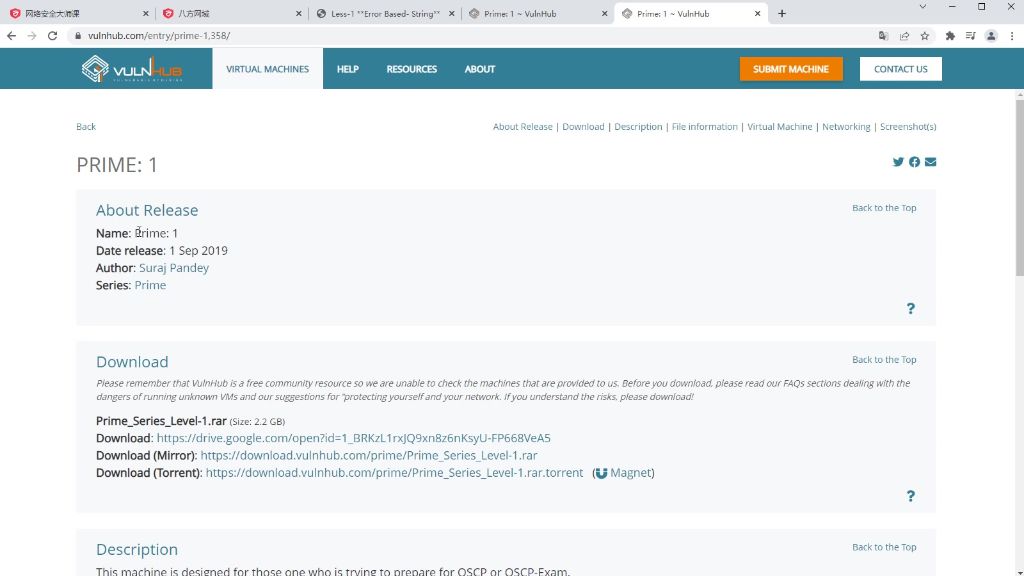Image resolution: width=1024 pixels, height=576 pixels.
Task: Click Back to the Top in Download section
Action: coord(884,360)
